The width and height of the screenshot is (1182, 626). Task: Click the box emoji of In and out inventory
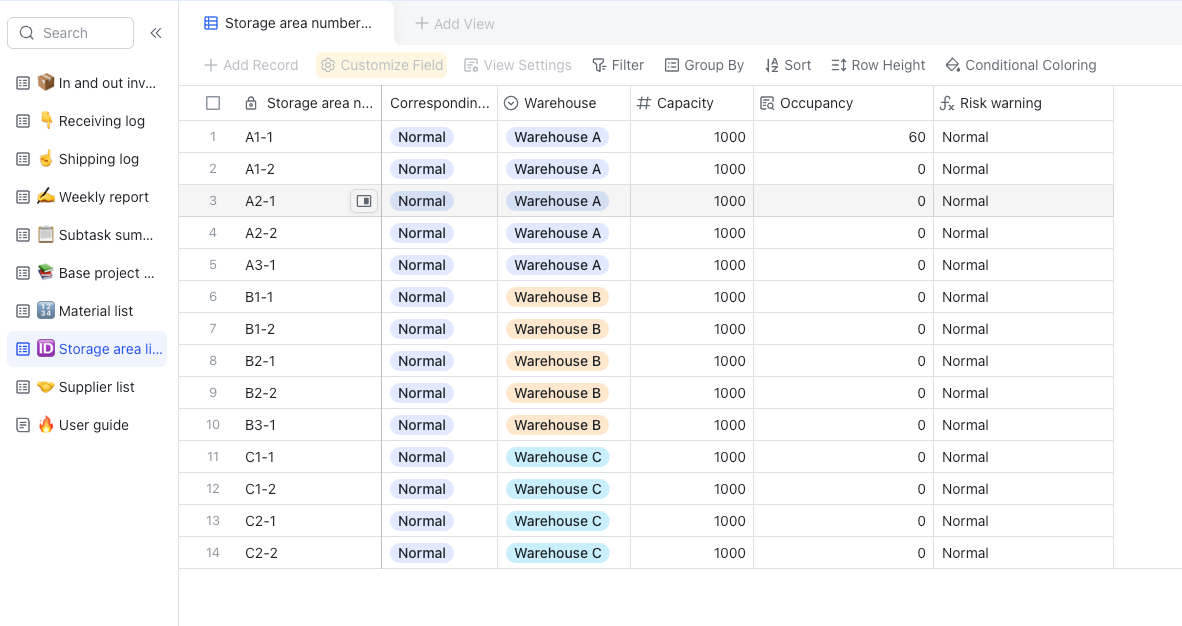coord(46,82)
